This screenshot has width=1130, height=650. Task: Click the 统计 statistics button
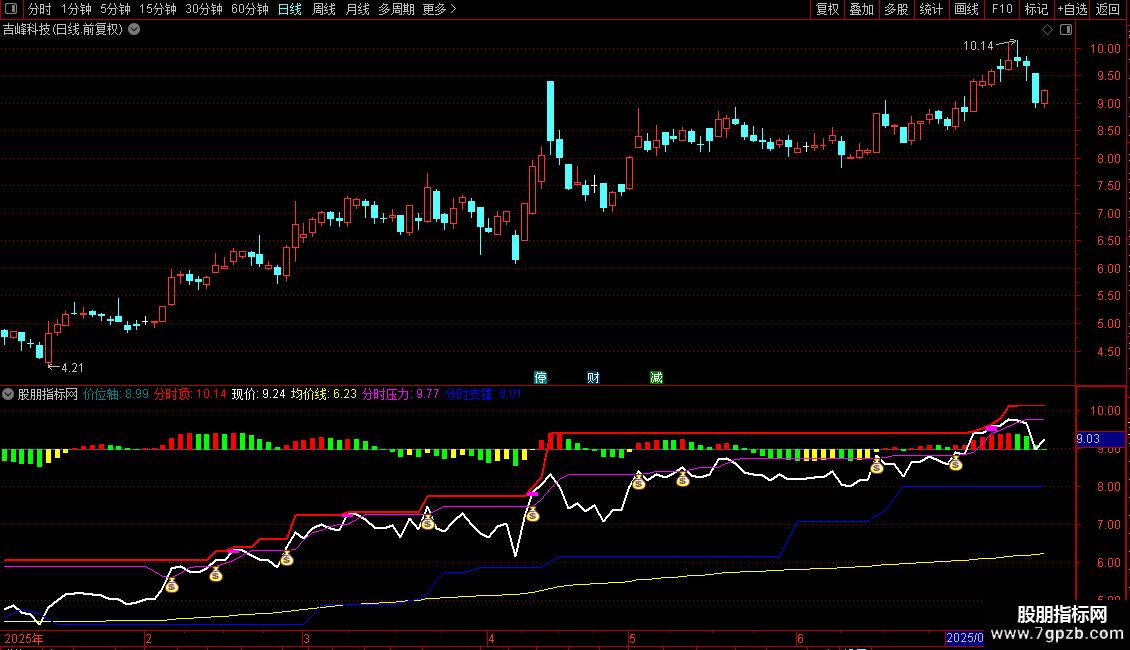coord(931,9)
